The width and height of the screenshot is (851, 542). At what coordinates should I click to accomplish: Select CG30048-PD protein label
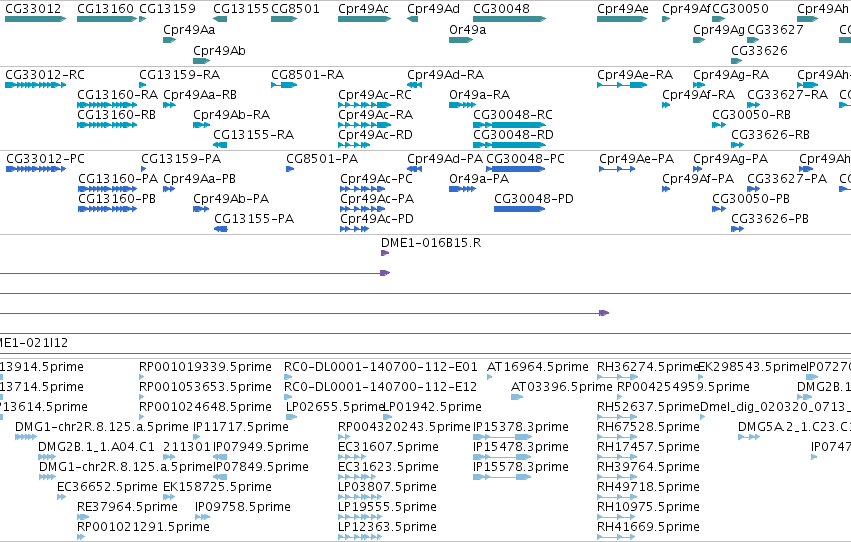[534, 199]
